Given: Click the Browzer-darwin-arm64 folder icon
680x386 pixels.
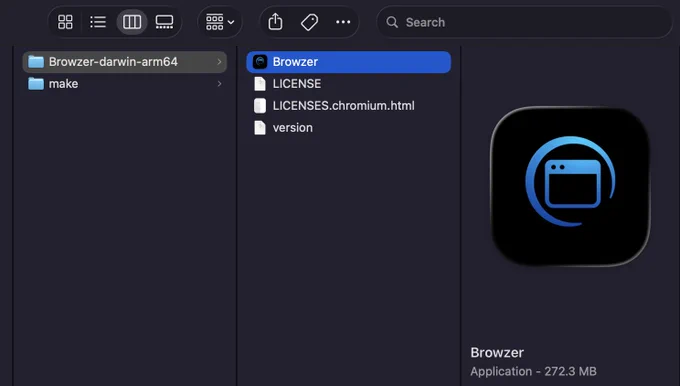Looking at the screenshot, I should click(x=36, y=62).
